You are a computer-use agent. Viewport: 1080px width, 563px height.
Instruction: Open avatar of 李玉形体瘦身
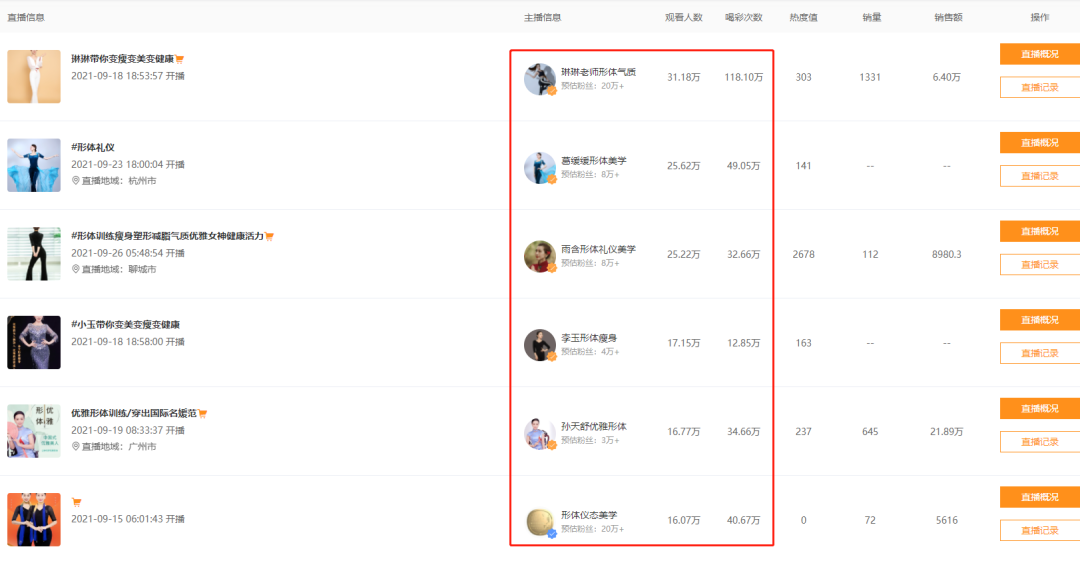click(540, 345)
